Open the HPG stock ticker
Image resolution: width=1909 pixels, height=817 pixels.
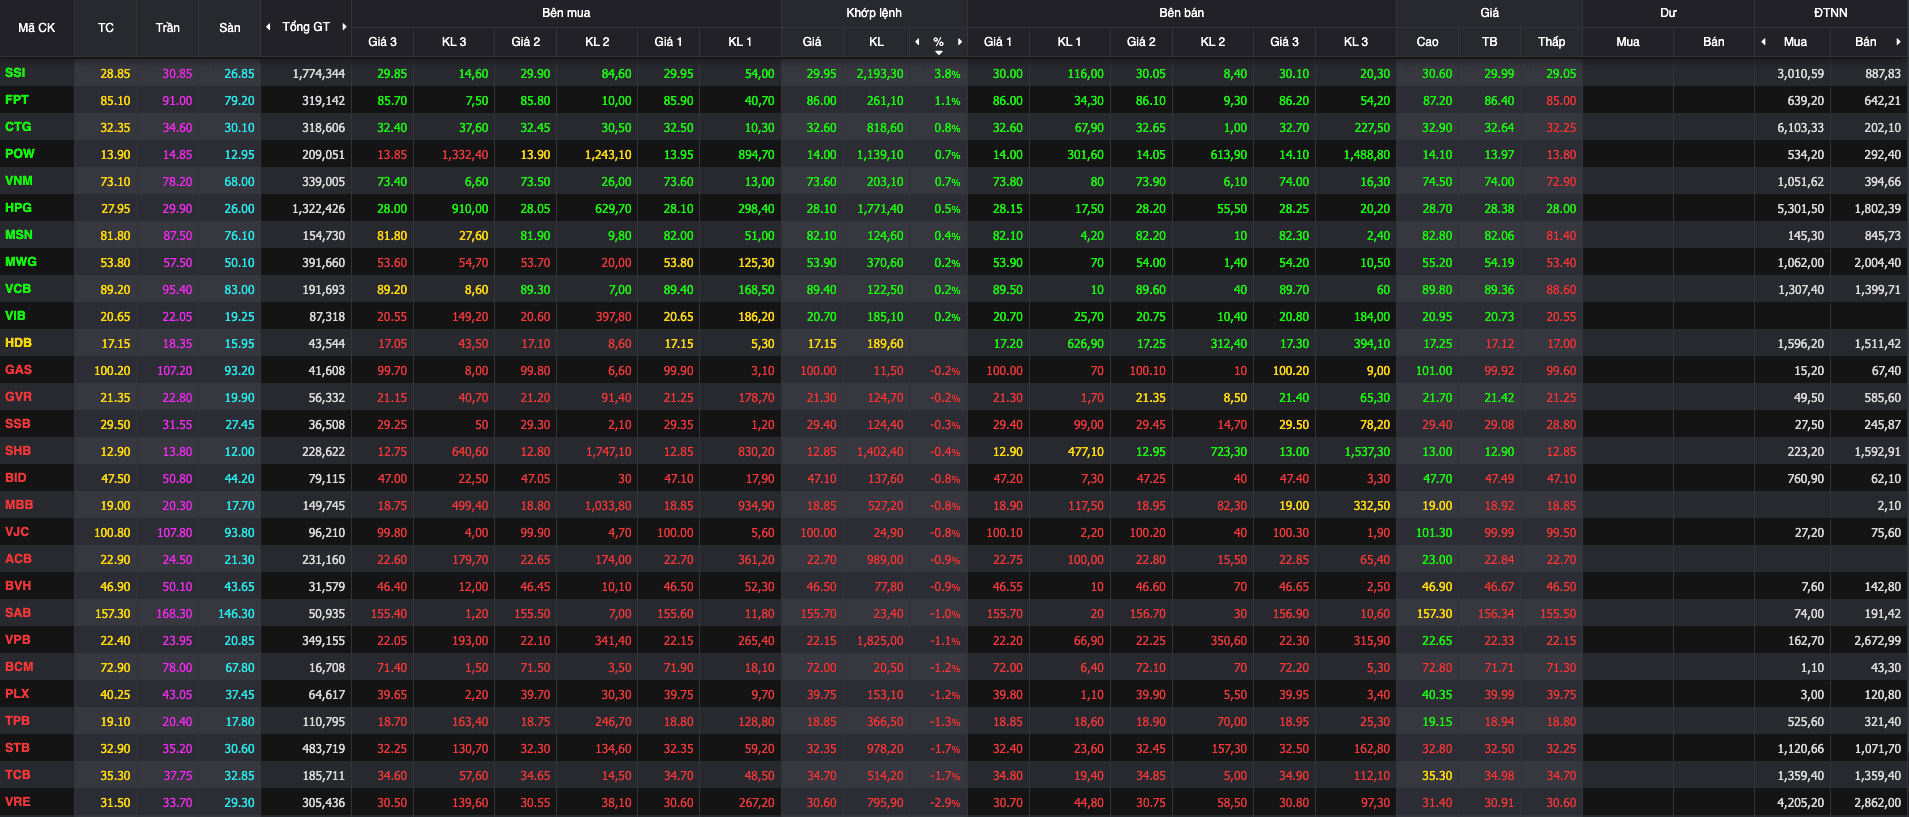(18, 208)
